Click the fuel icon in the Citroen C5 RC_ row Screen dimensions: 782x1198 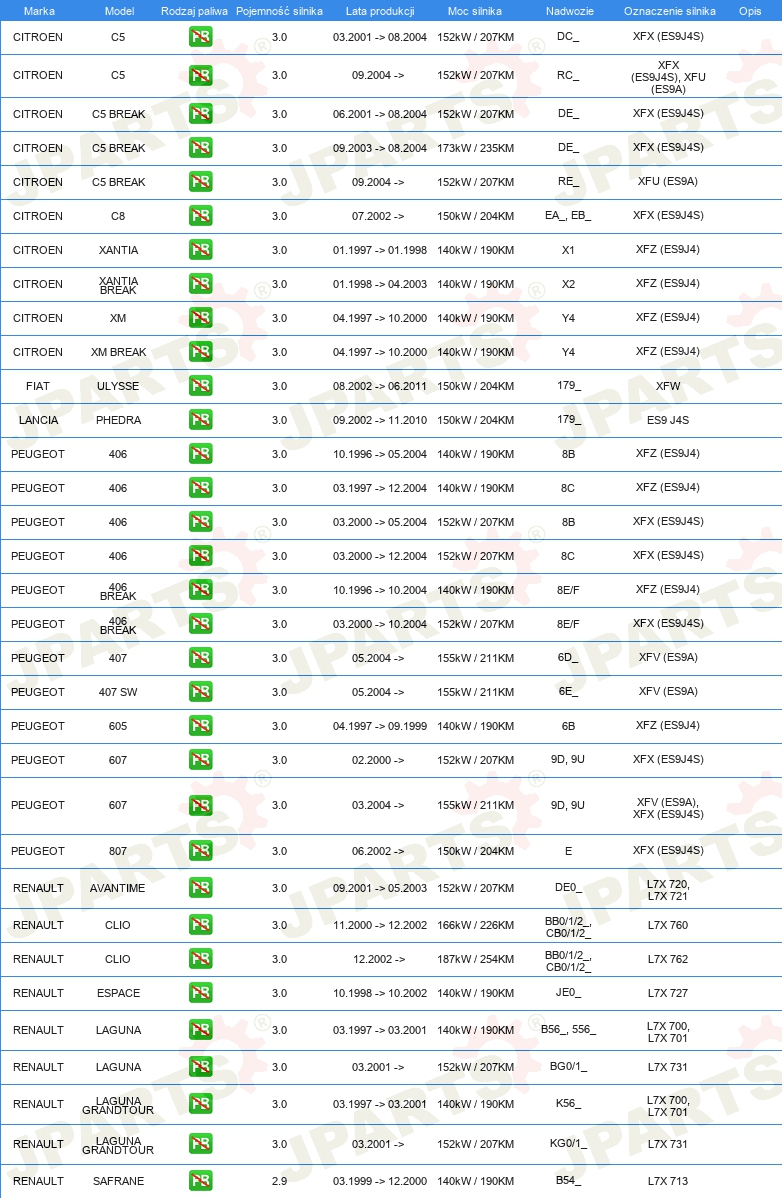pyautogui.click(x=201, y=76)
